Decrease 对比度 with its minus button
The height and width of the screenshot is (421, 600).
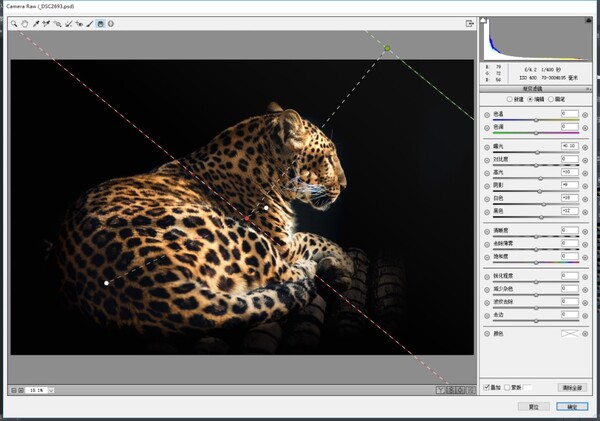(x=487, y=160)
